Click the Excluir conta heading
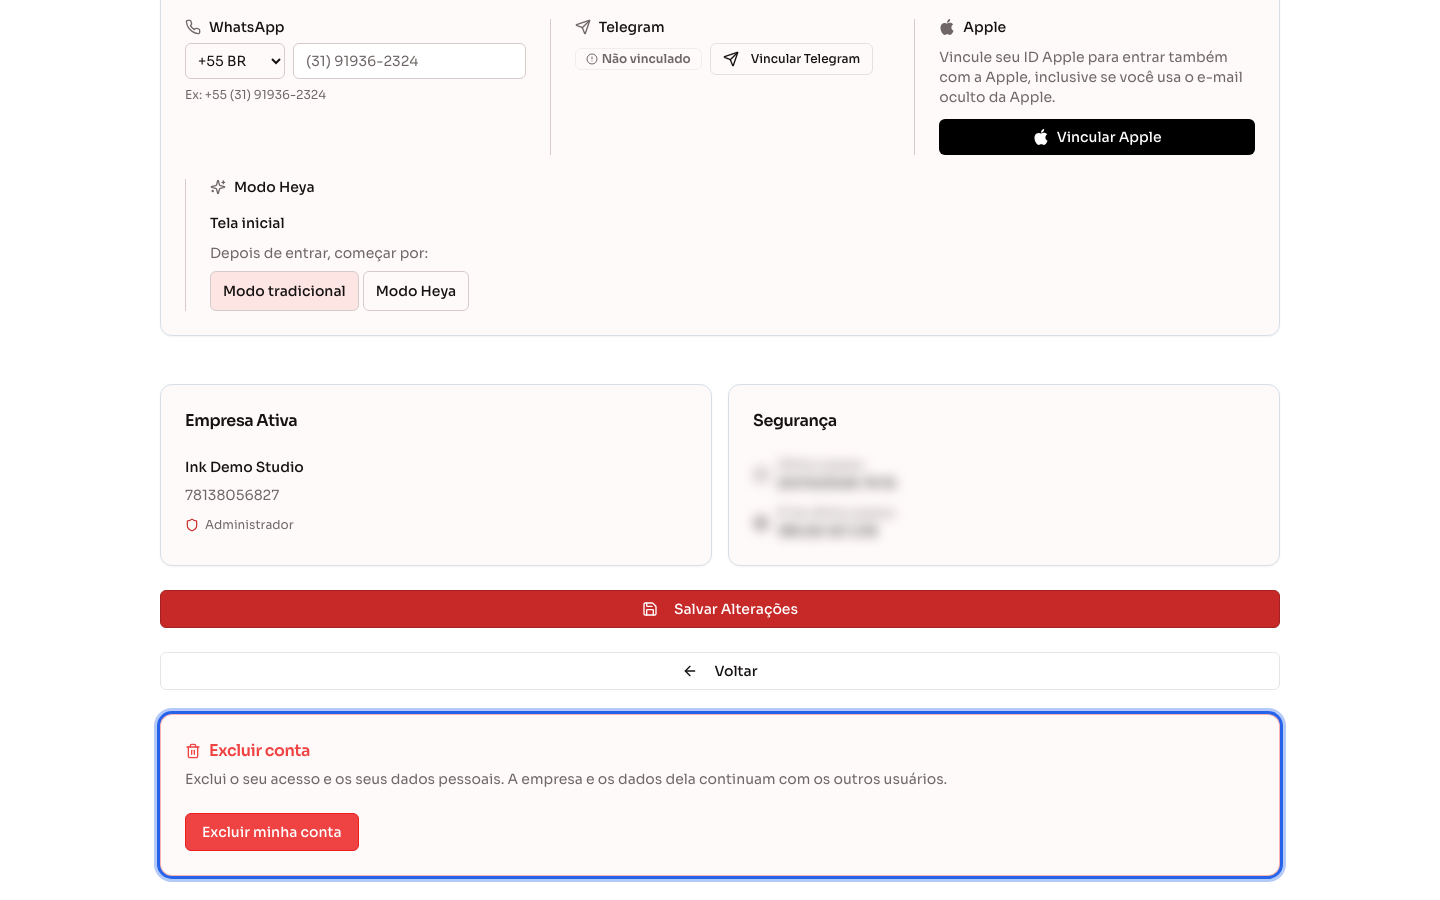Viewport: 1440px width, 900px height. tap(259, 751)
